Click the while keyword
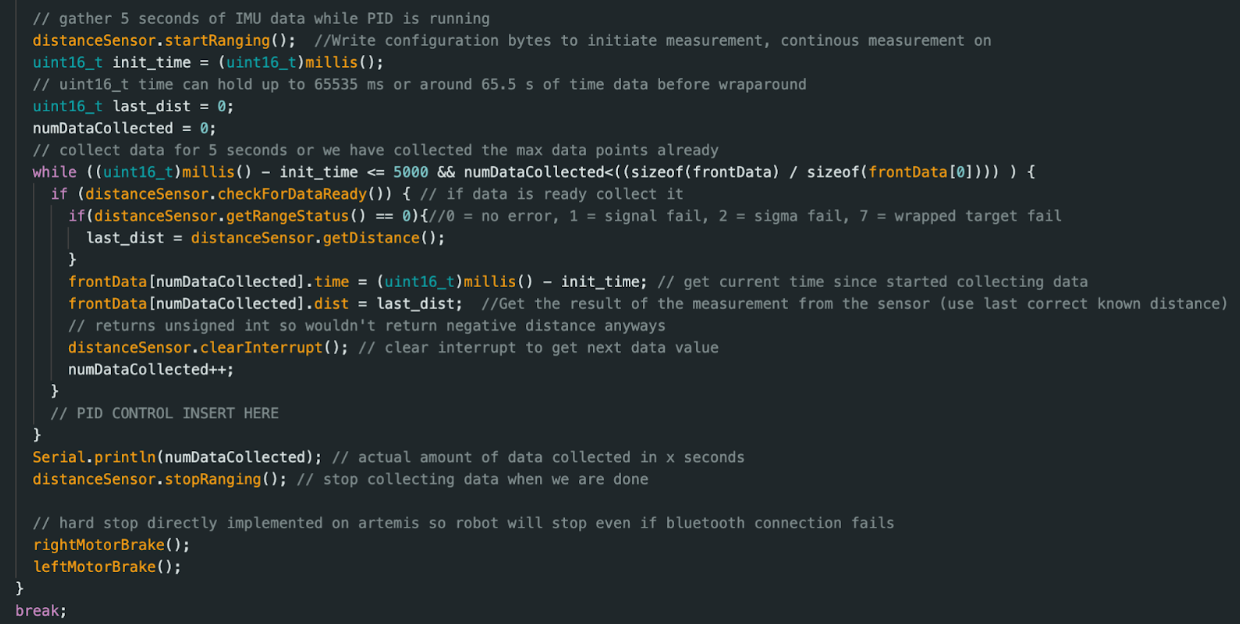Screen dimensions: 1240x624 tap(54, 172)
